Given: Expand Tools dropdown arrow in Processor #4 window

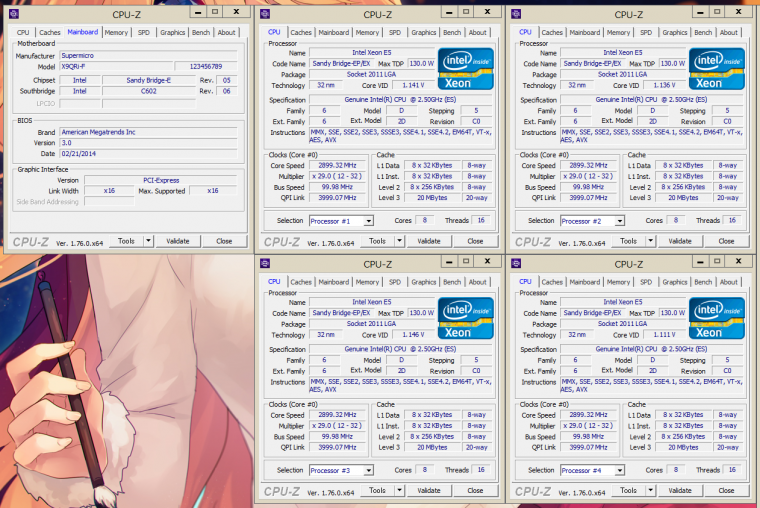Looking at the screenshot, I should [x=650, y=490].
